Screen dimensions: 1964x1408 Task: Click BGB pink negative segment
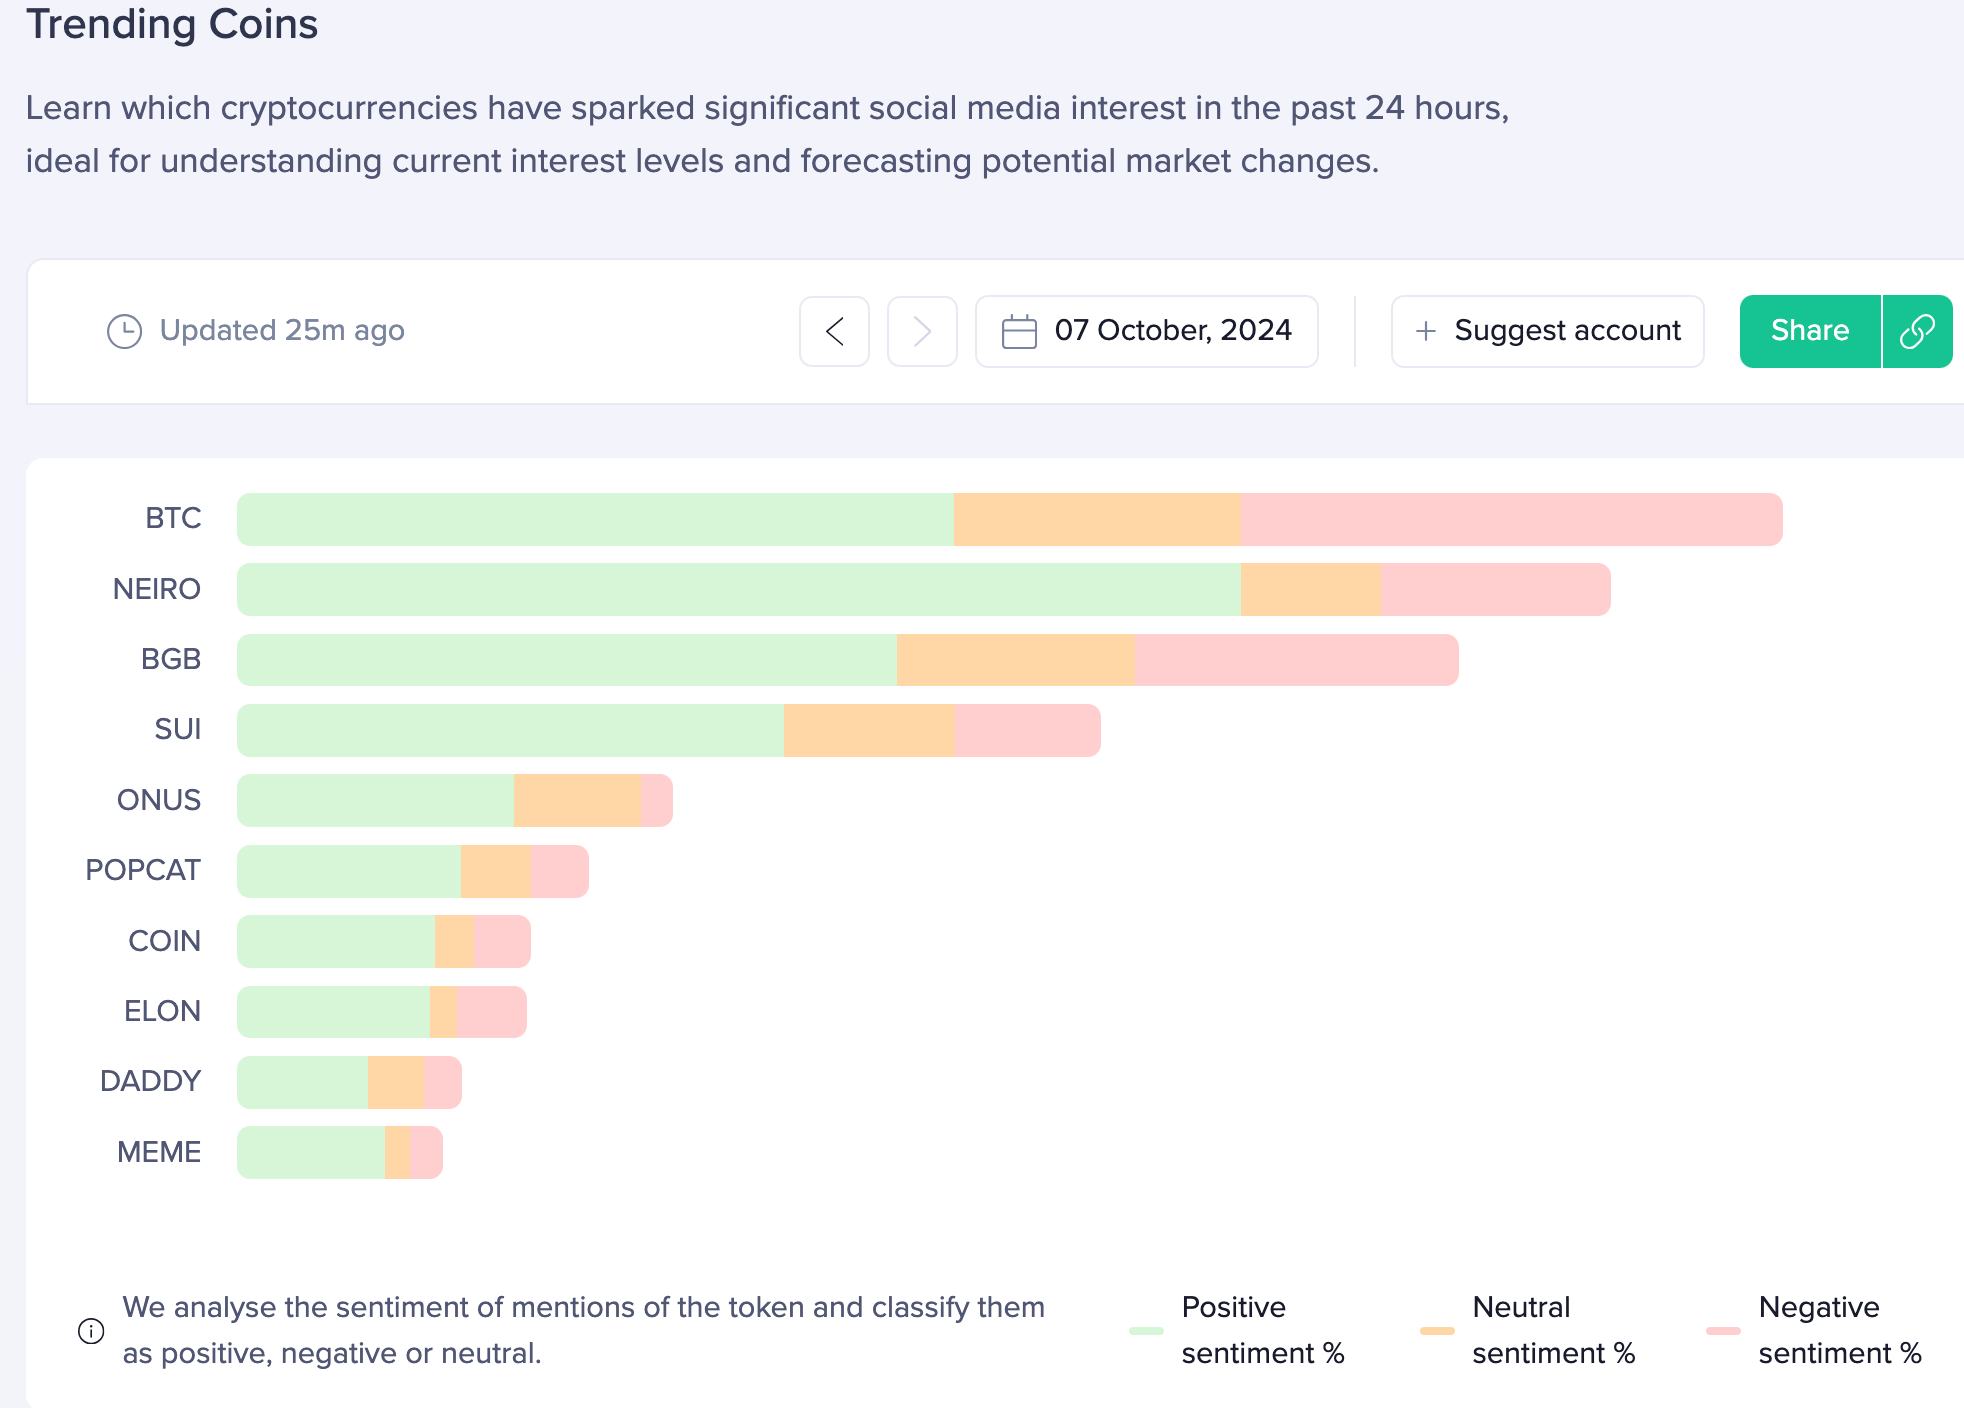pos(1297,660)
